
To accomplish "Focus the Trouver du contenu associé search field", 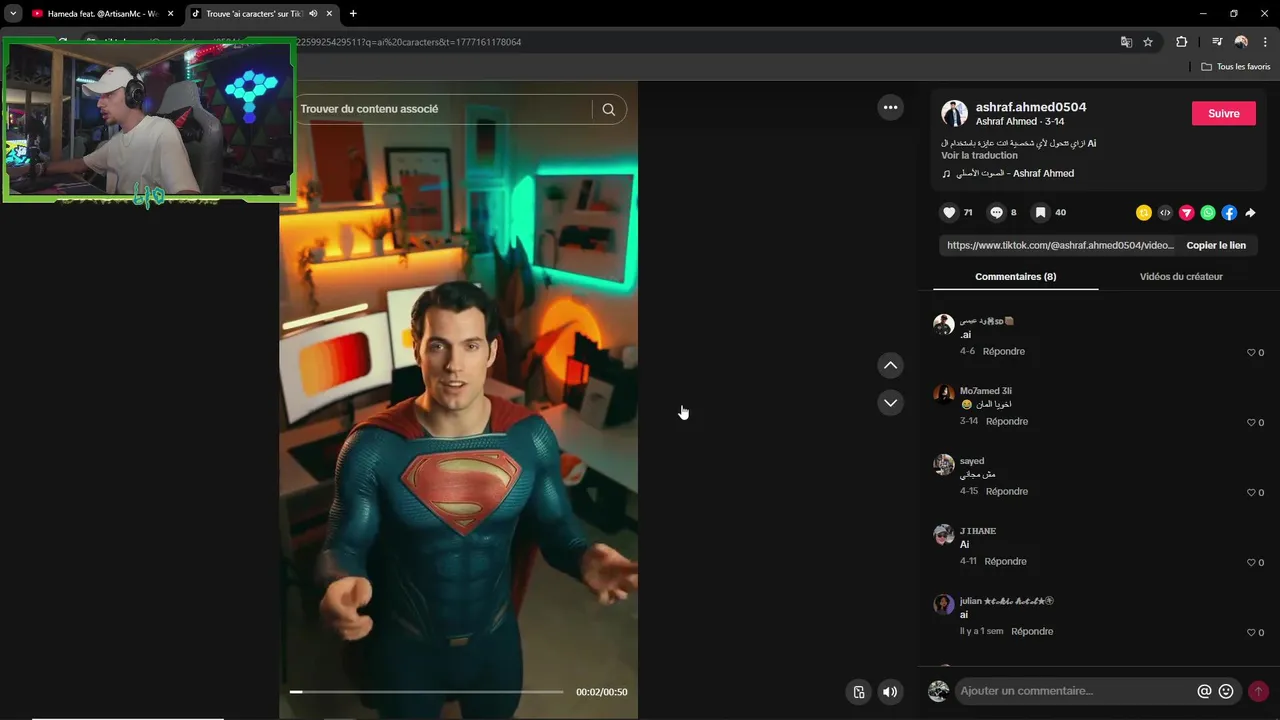I will 445,109.
